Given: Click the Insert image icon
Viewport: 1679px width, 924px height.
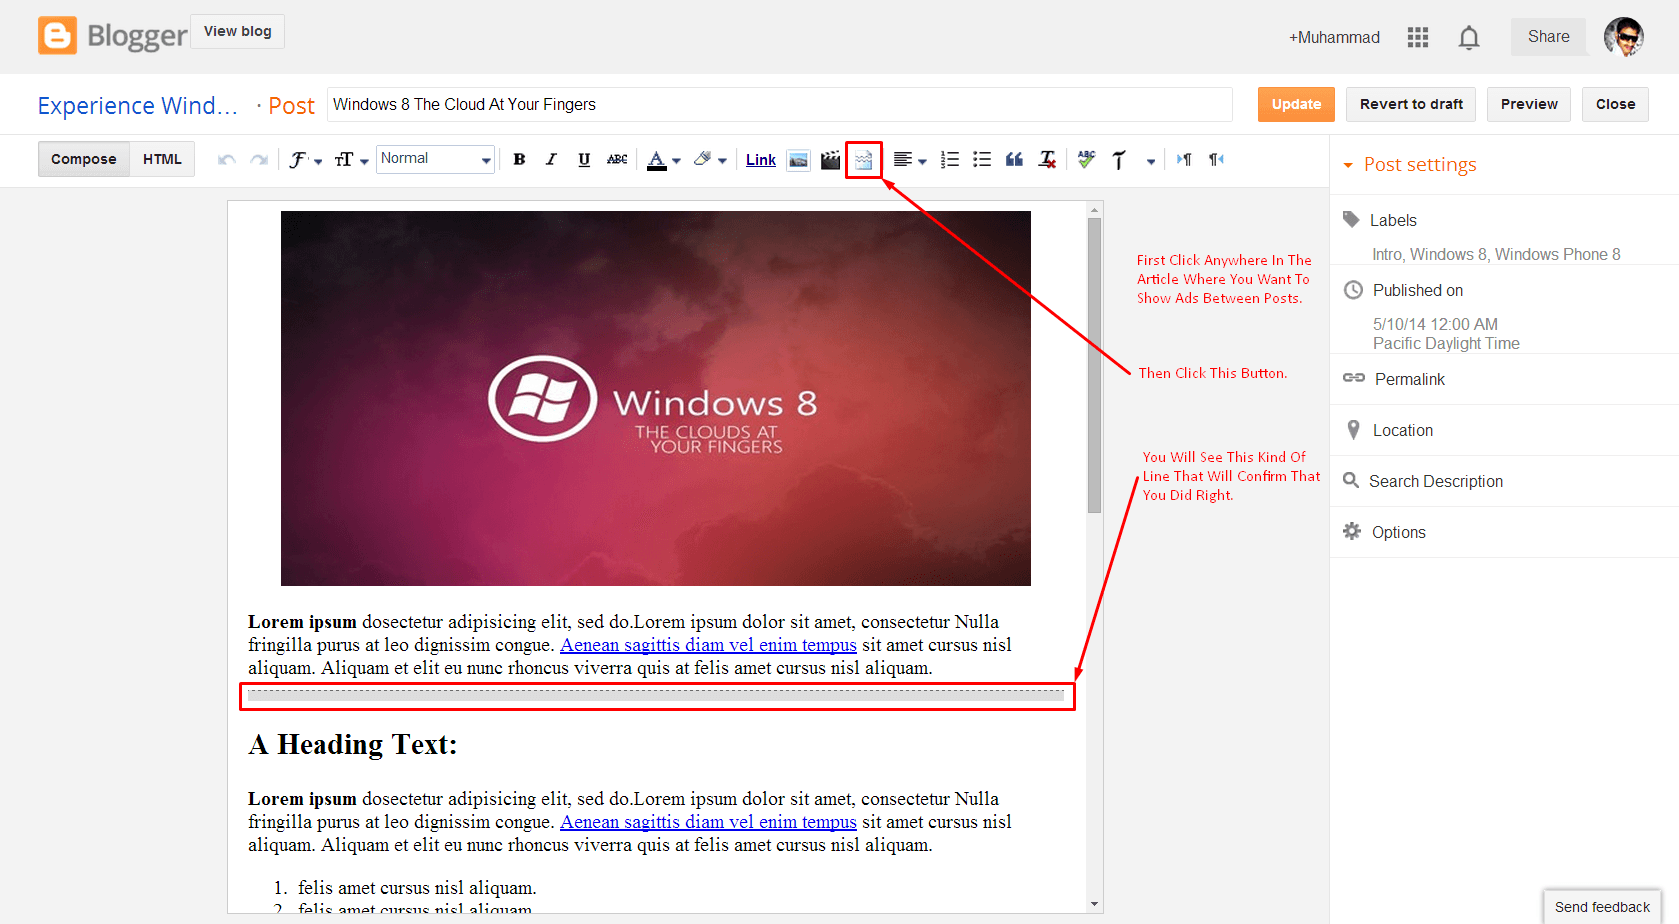Looking at the screenshot, I should 798,160.
